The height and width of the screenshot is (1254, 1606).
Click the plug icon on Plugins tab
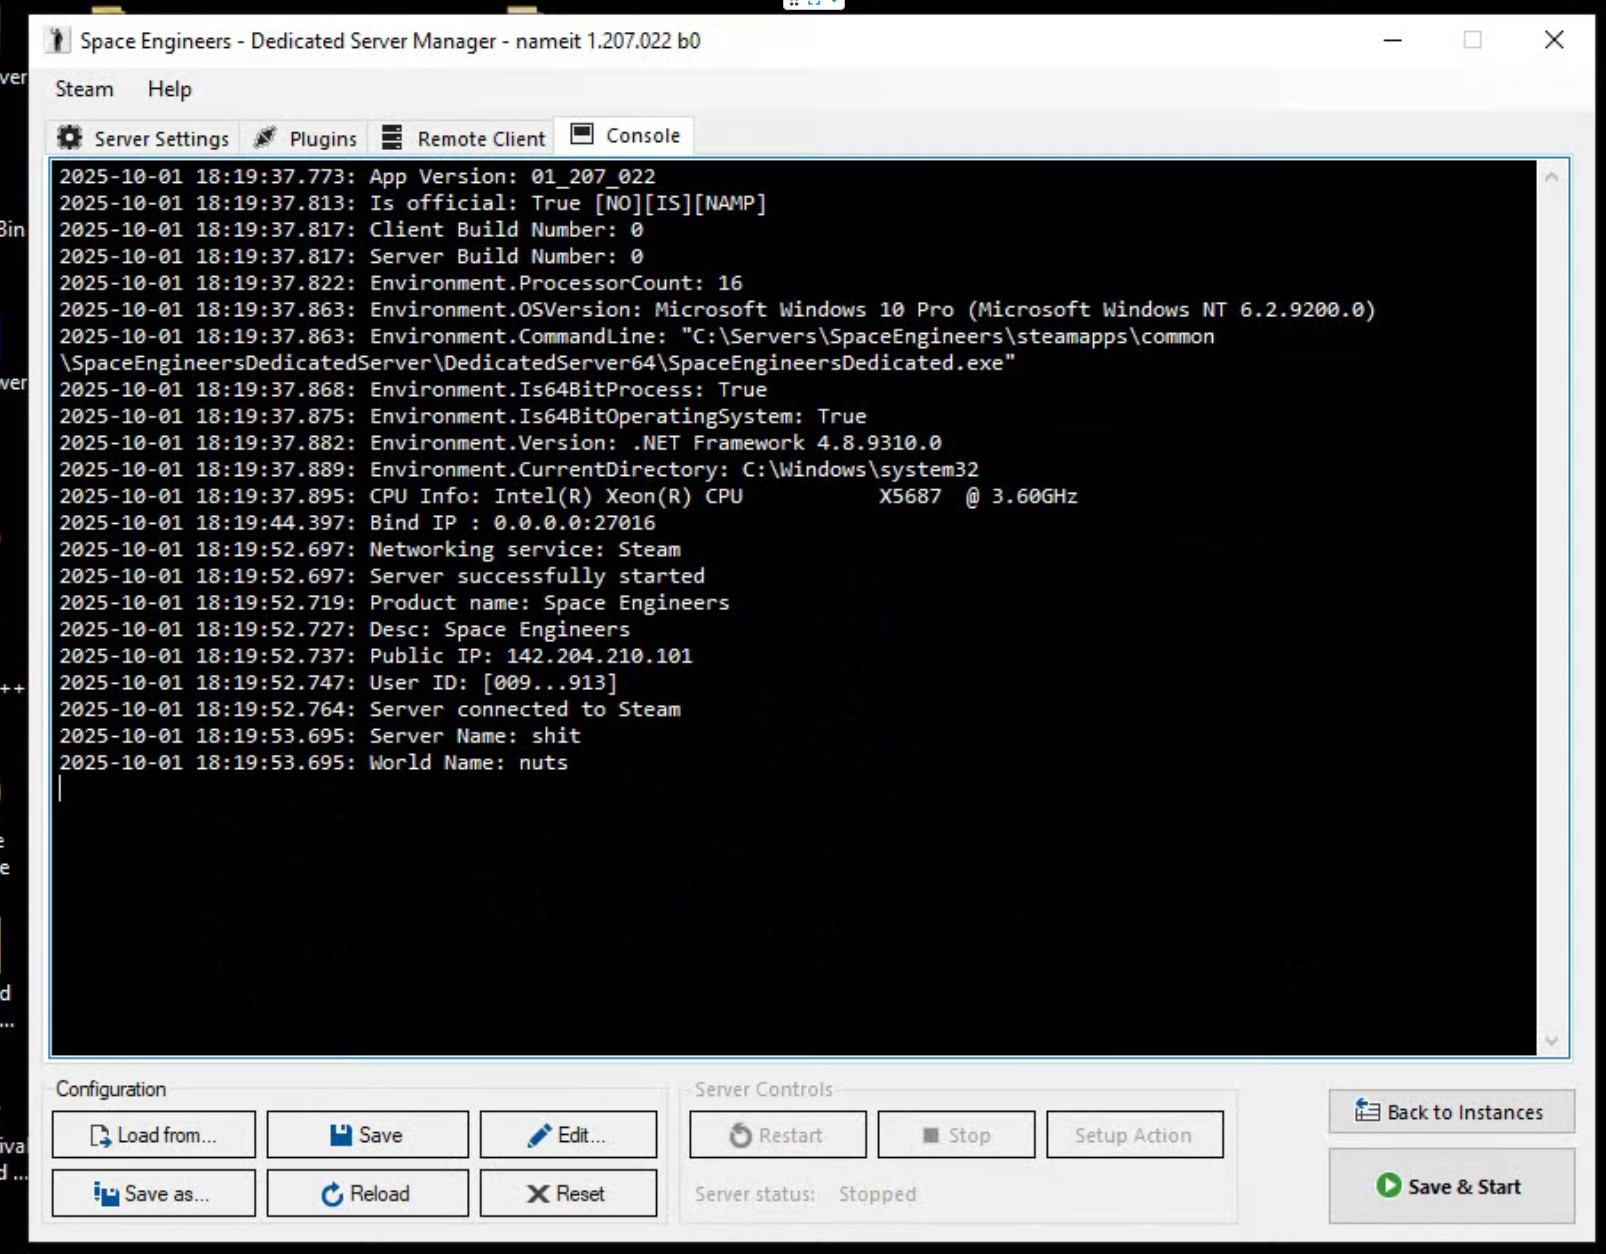tap(265, 138)
